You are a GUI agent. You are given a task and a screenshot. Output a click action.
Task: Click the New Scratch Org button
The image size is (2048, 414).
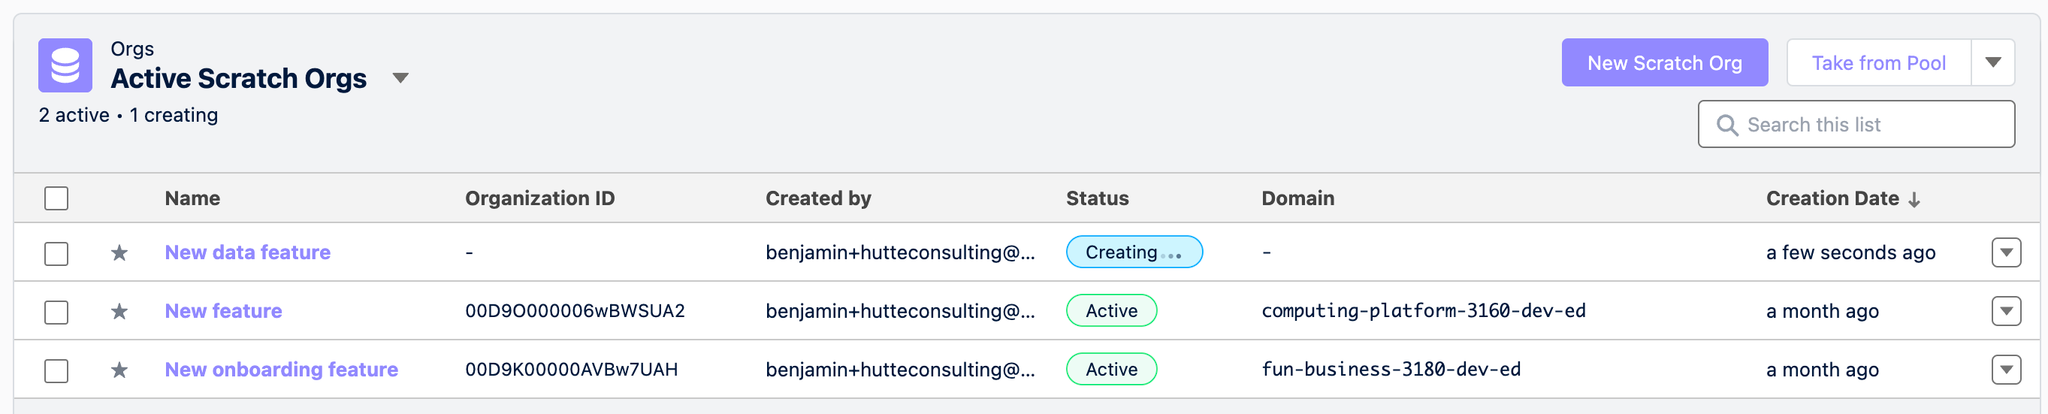click(1664, 63)
